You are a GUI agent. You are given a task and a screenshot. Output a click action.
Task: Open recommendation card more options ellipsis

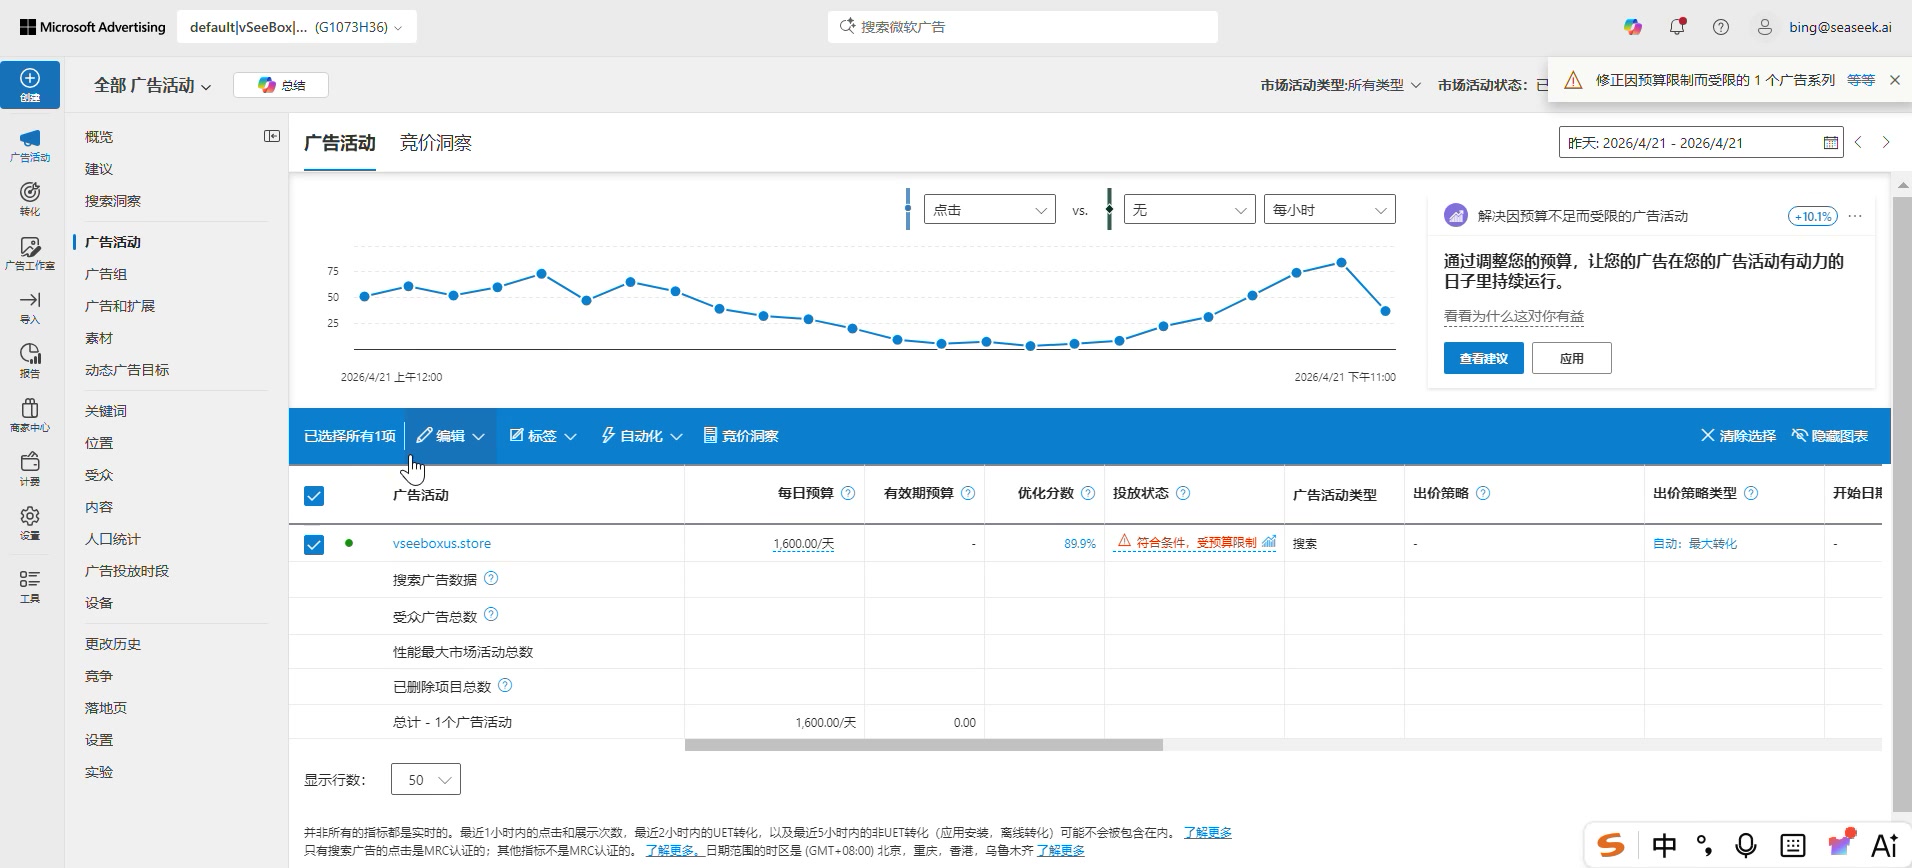tap(1855, 216)
